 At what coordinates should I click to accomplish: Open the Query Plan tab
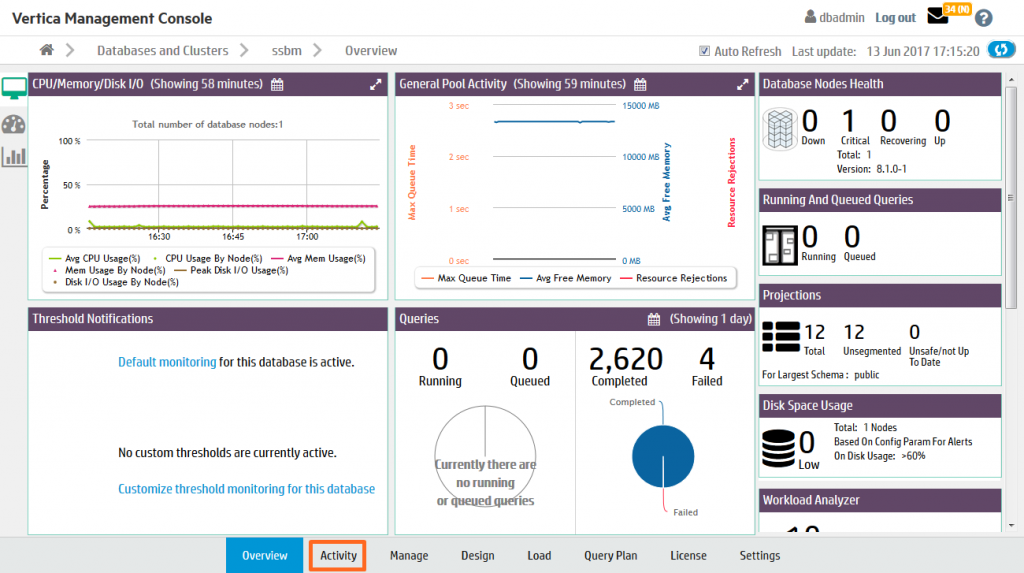tap(611, 555)
